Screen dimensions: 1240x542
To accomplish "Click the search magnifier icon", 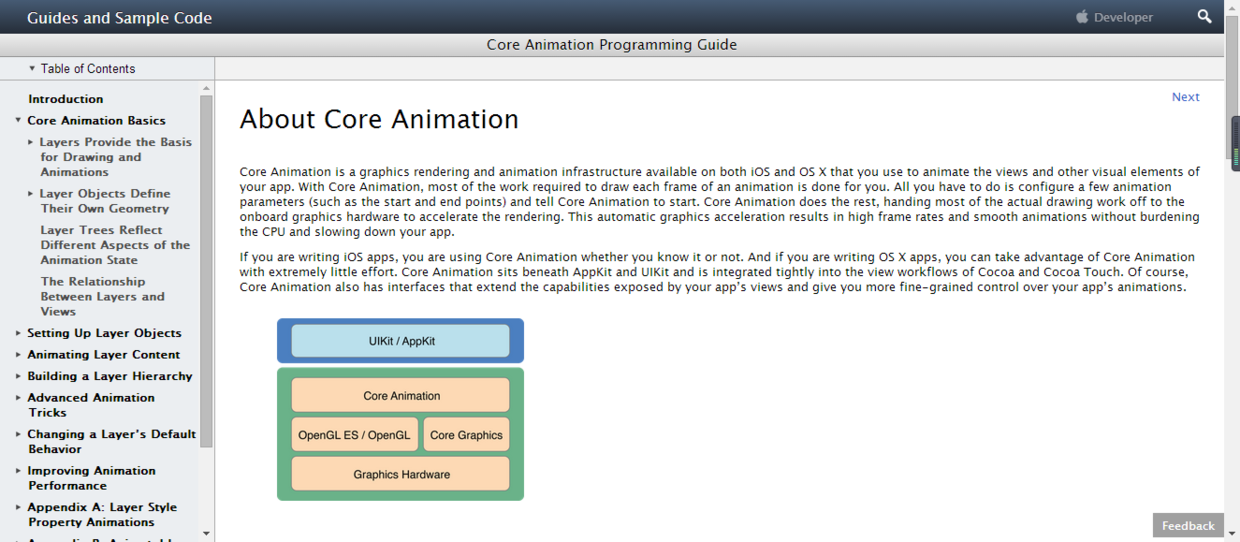I will tap(1204, 17).
